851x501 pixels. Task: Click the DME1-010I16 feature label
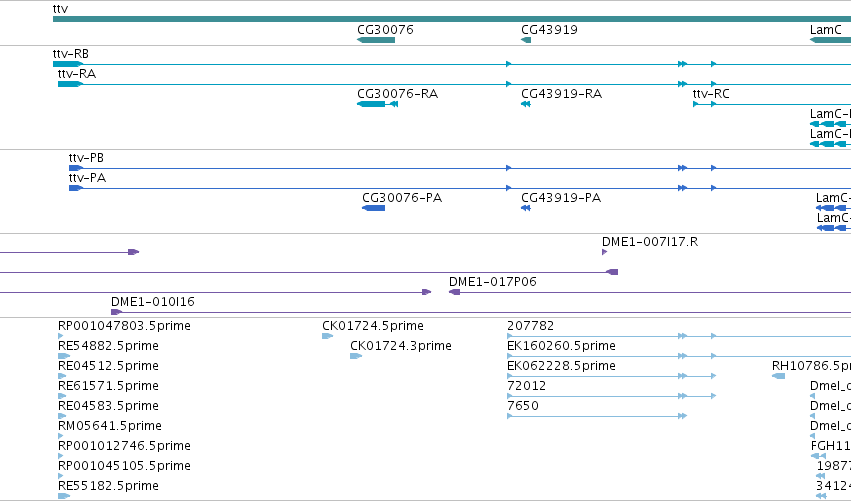click(x=153, y=302)
